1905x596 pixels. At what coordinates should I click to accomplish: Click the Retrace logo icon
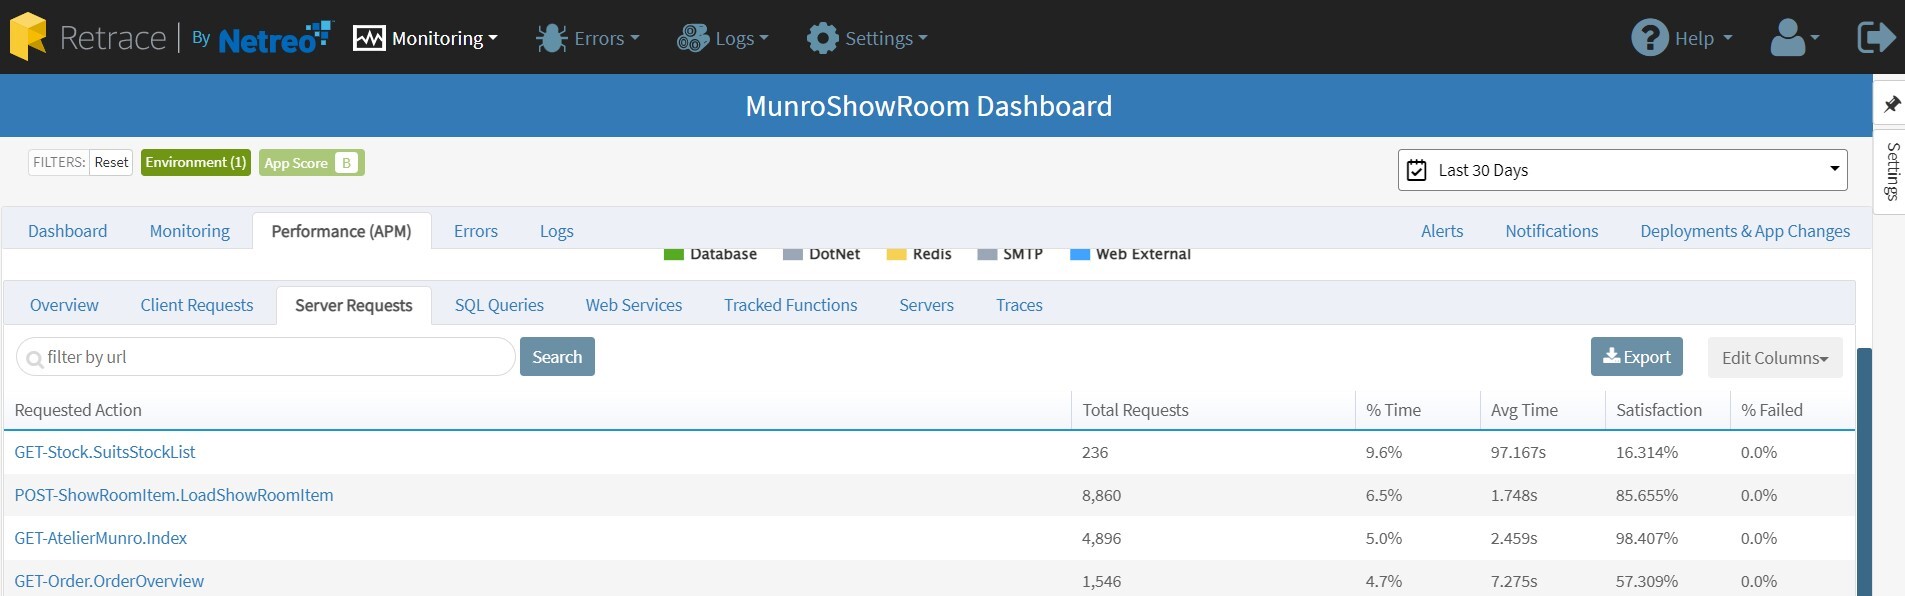28,37
